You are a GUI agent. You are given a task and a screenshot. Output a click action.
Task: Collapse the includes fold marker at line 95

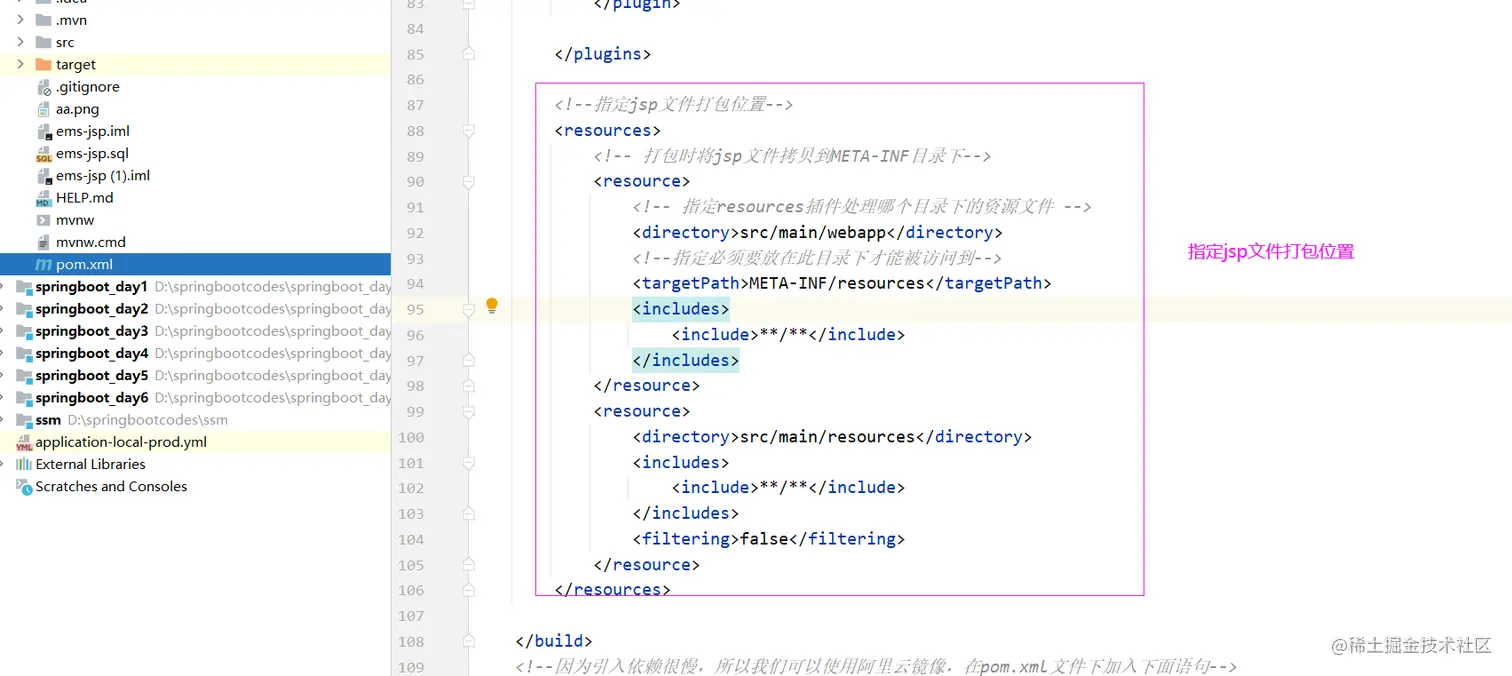467,310
